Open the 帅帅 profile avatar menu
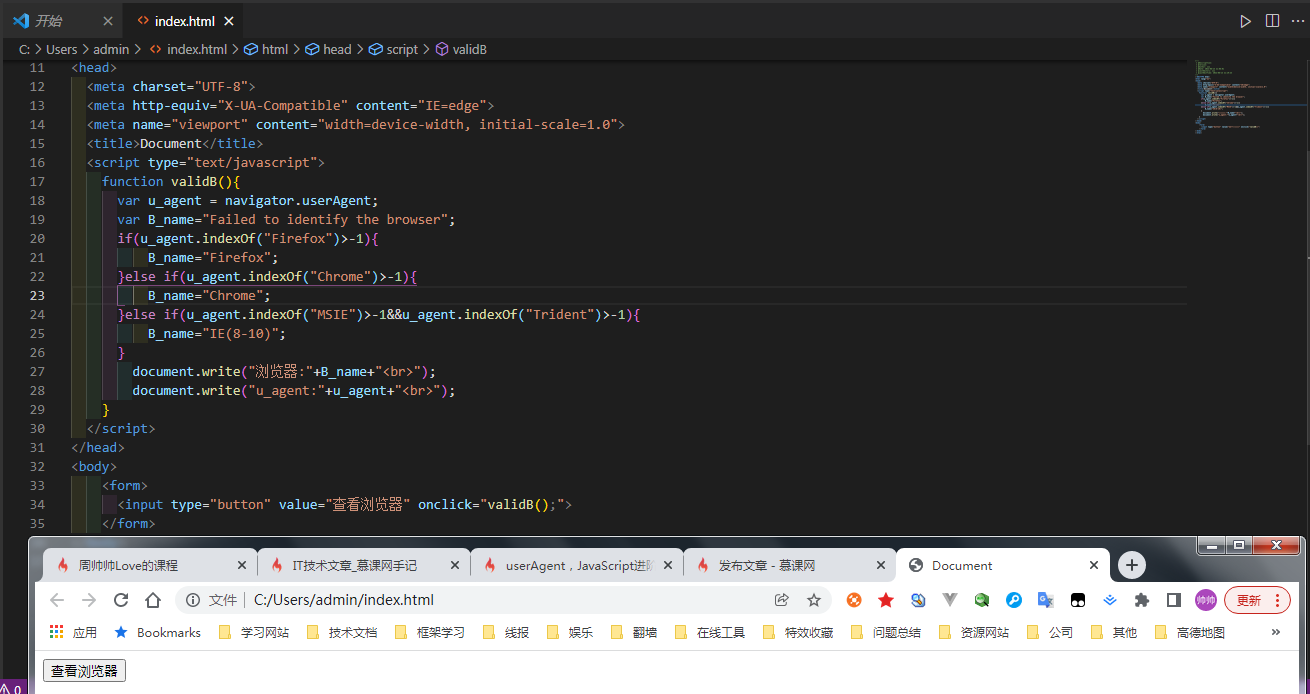1310x694 pixels. [x=1206, y=600]
